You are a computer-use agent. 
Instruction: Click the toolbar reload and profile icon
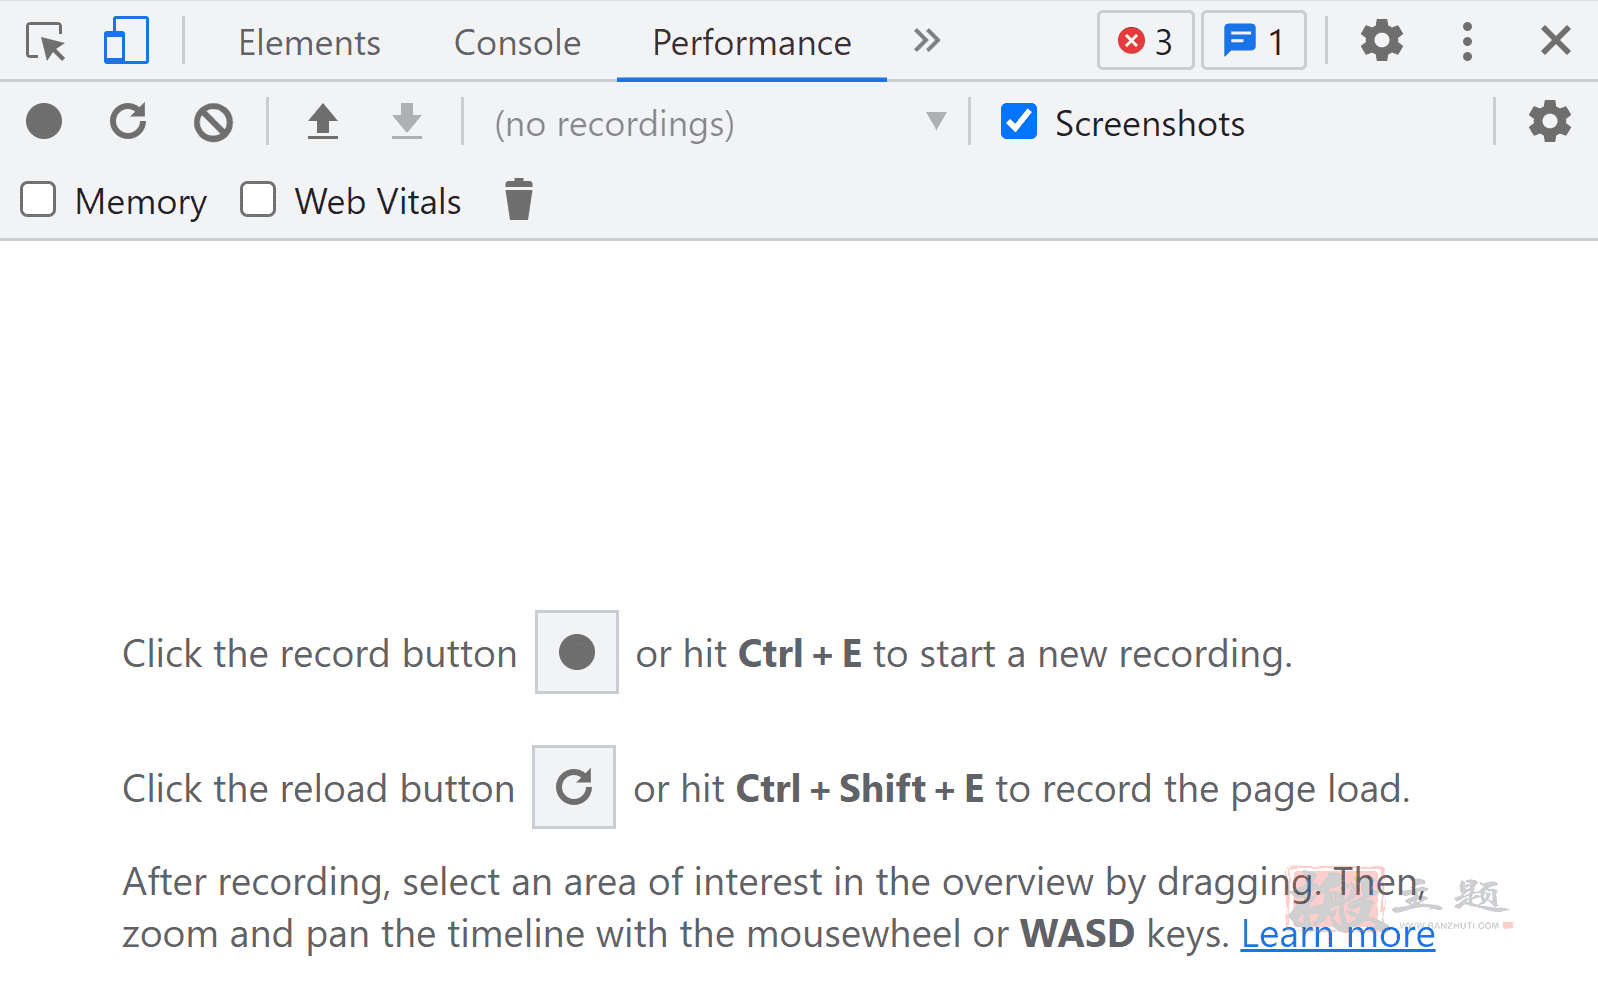click(x=128, y=122)
